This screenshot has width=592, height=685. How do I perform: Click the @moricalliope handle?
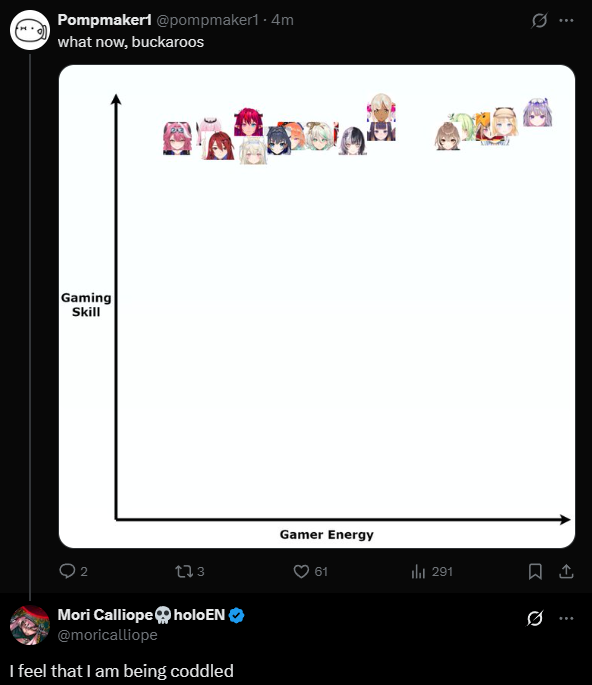click(x=107, y=635)
